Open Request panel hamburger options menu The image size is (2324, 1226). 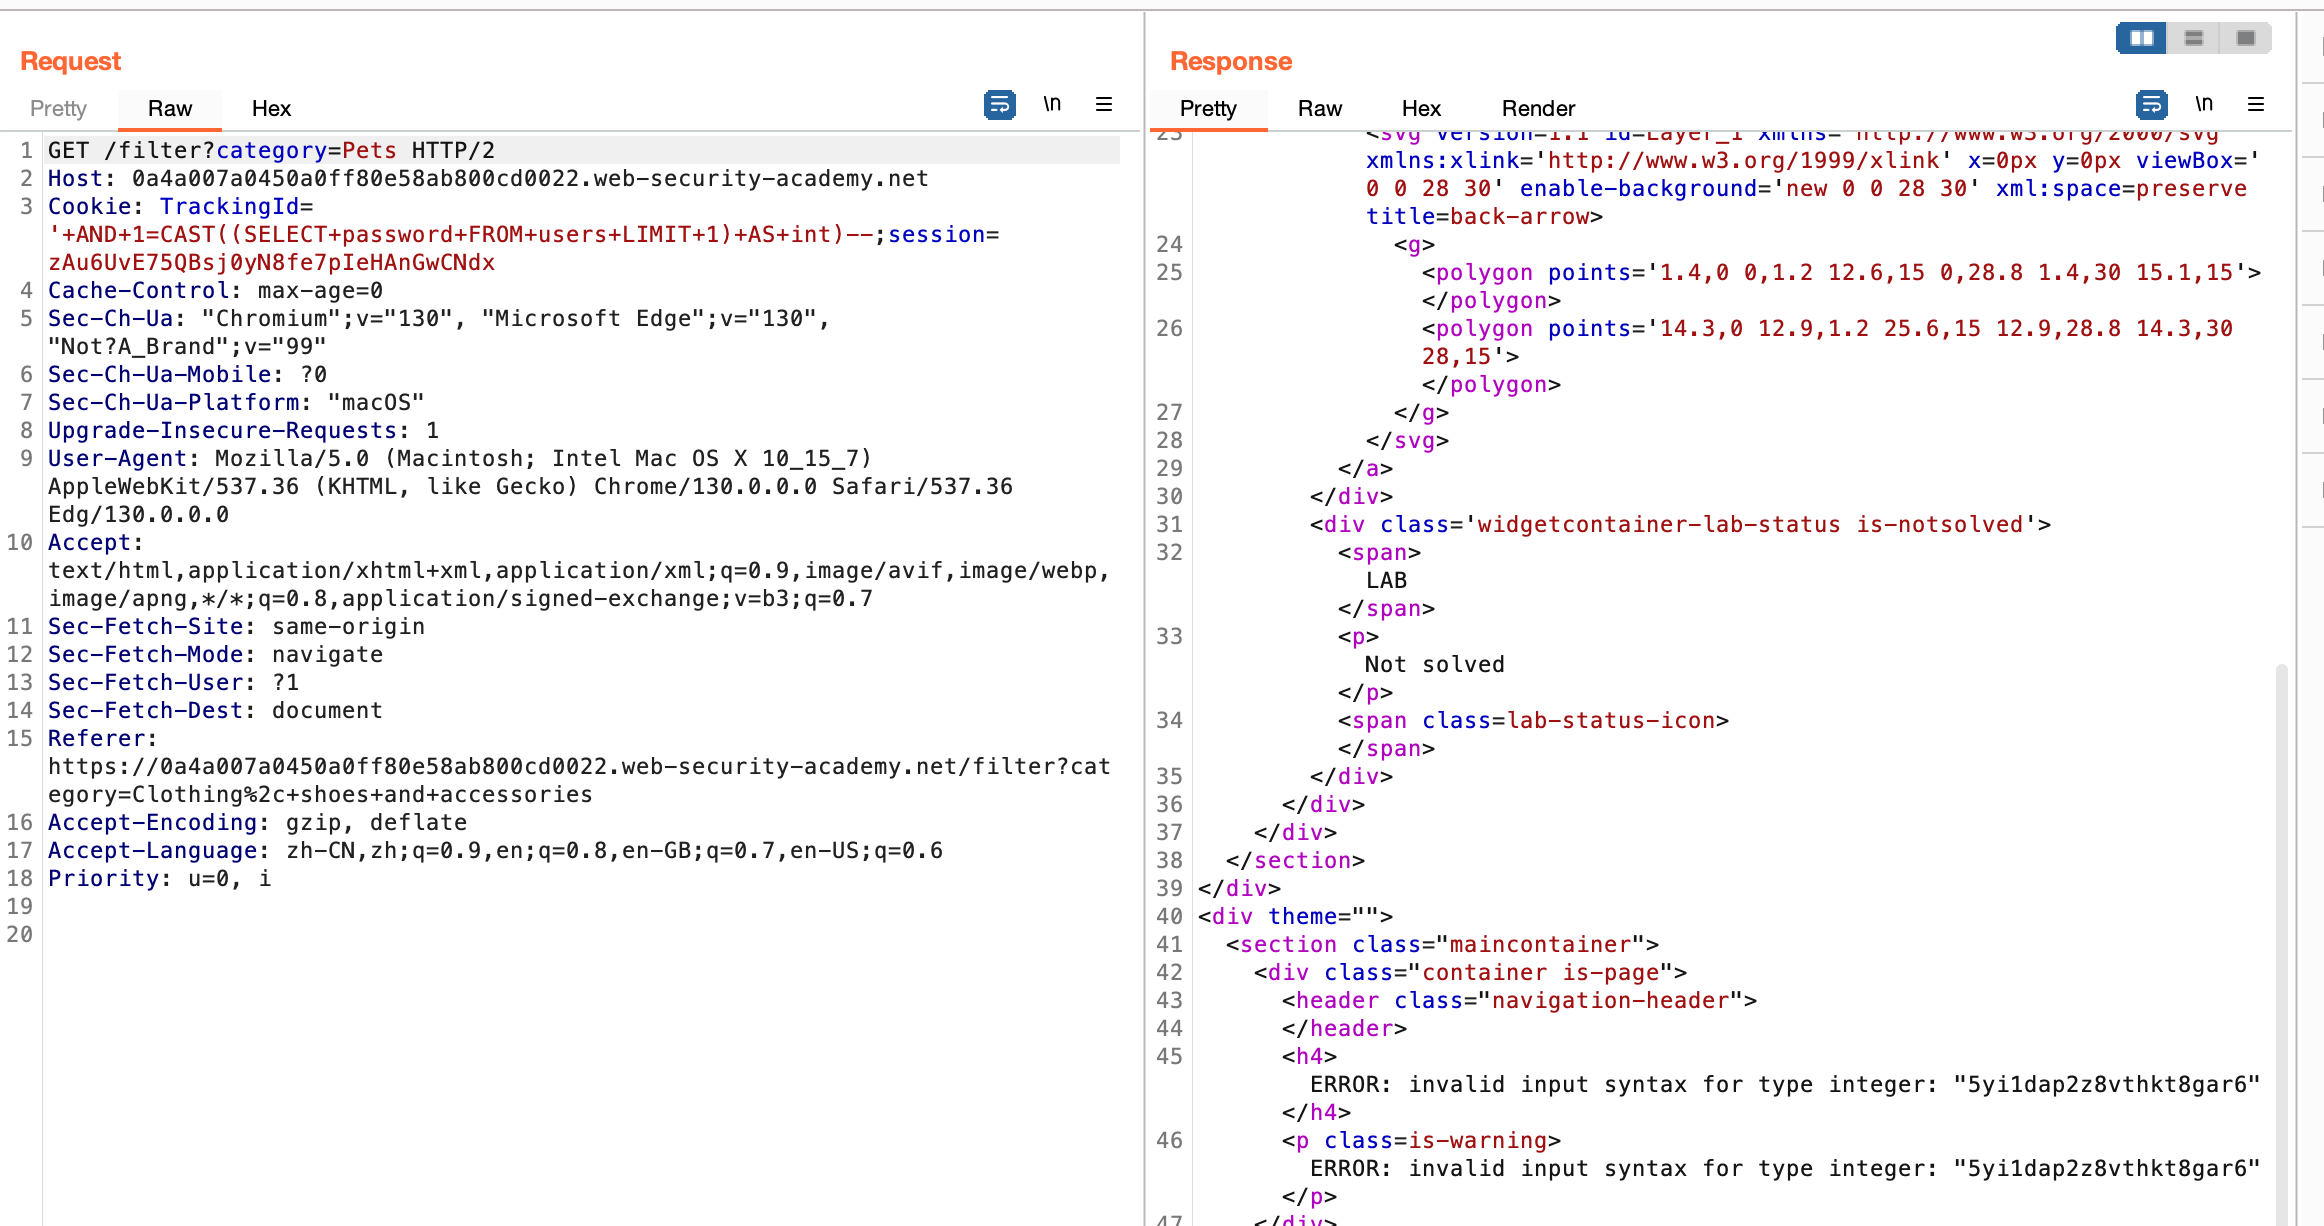tap(1104, 105)
